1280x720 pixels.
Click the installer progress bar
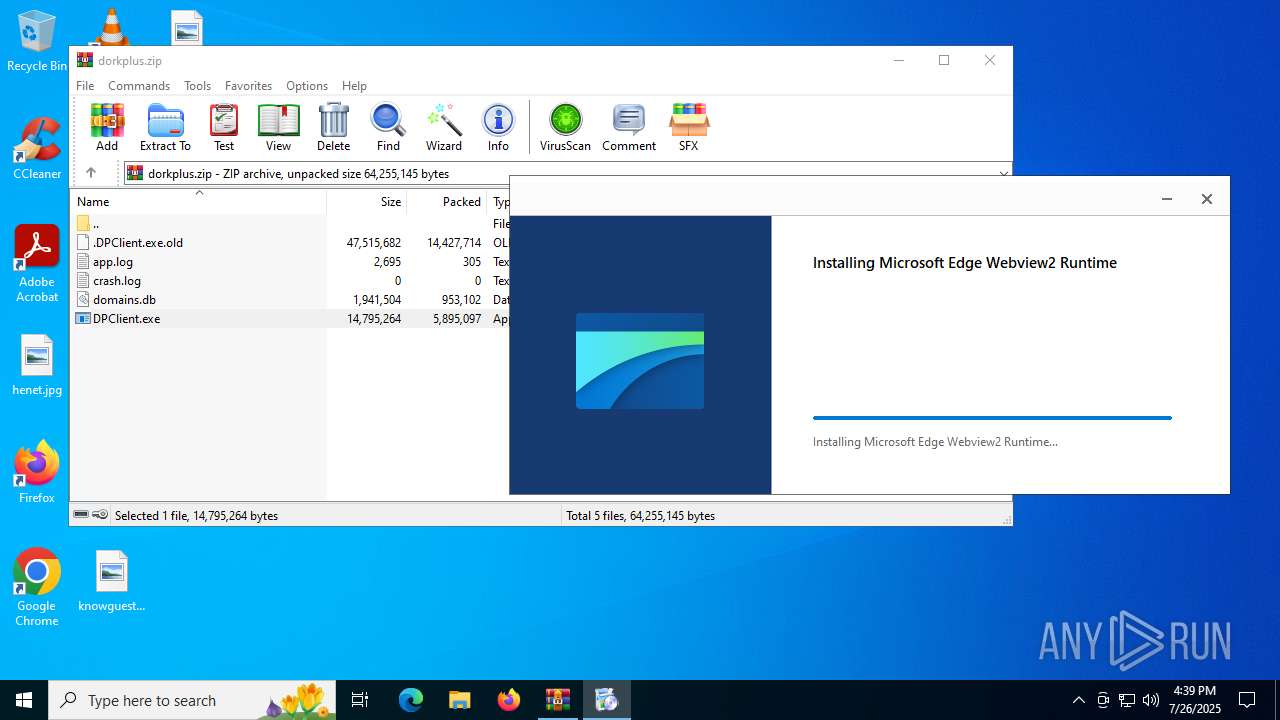pos(992,418)
